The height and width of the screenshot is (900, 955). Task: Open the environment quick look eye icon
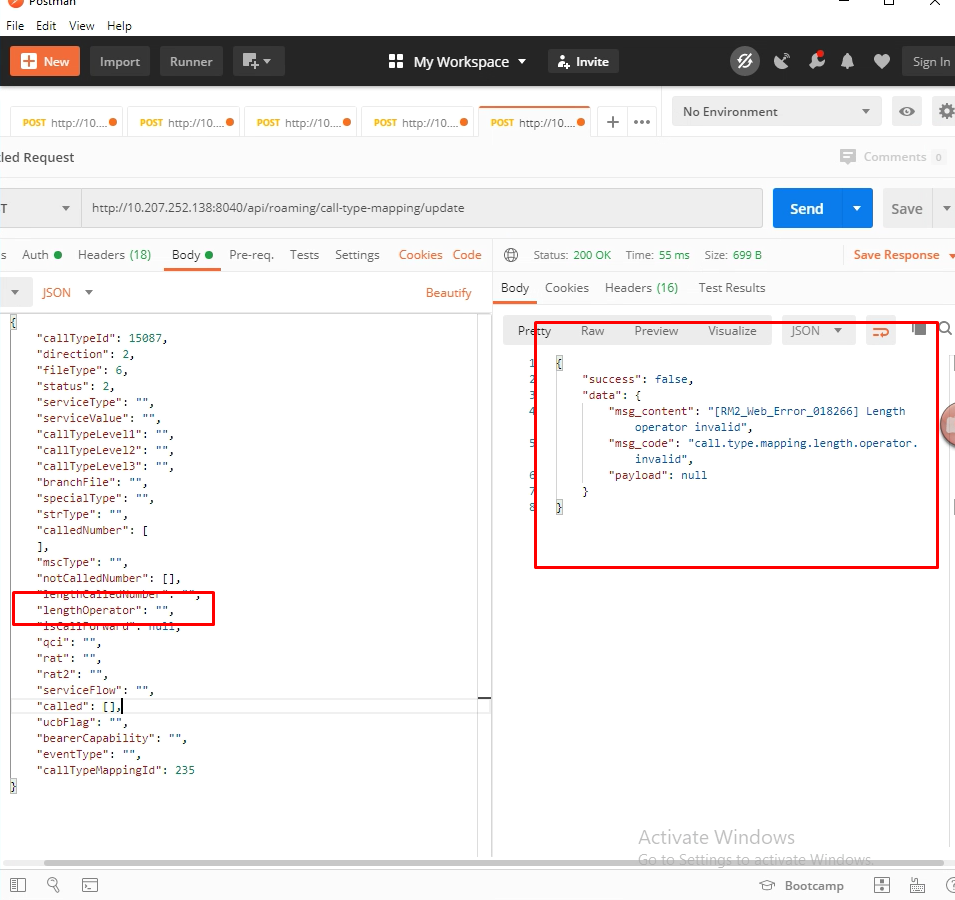(907, 112)
